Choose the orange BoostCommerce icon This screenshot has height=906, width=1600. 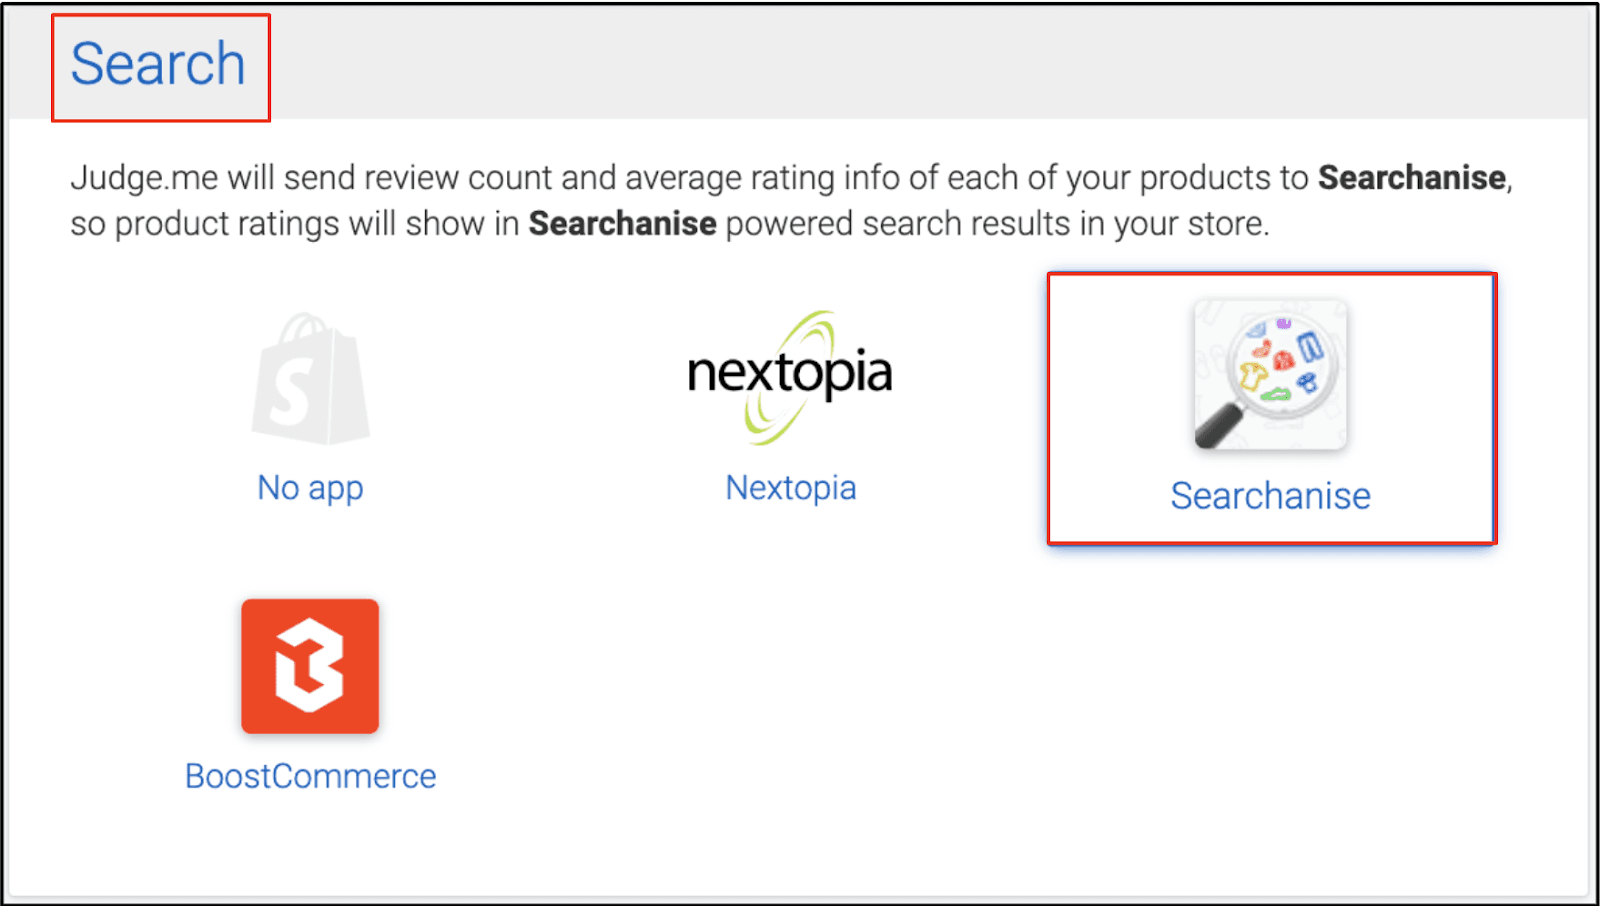(310, 666)
